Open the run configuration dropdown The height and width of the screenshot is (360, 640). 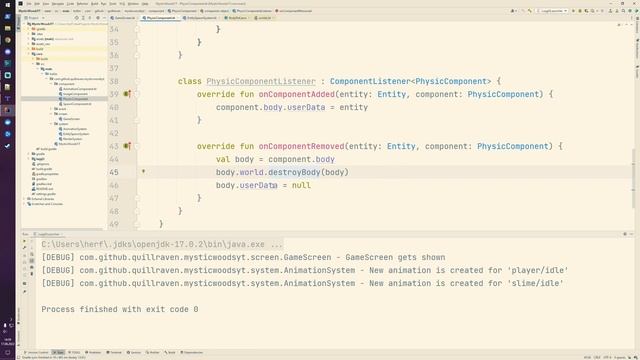[x=552, y=11]
